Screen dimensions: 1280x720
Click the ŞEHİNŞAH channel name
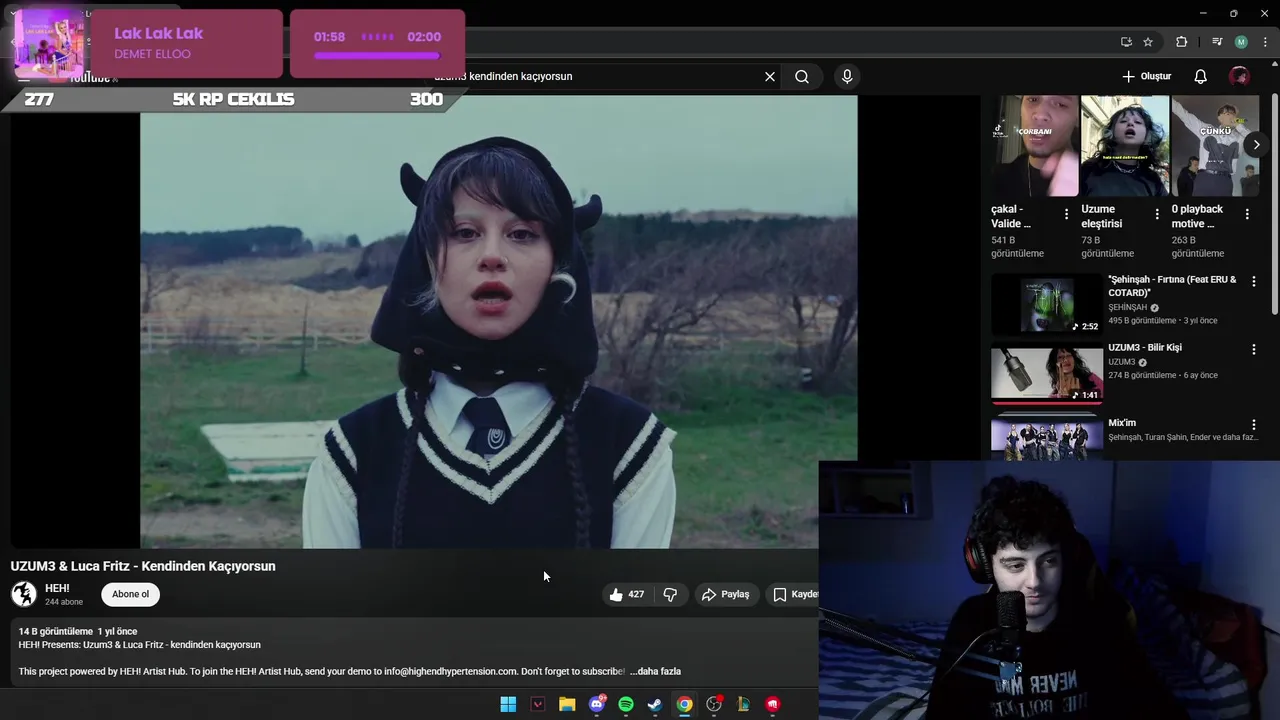coord(1128,307)
